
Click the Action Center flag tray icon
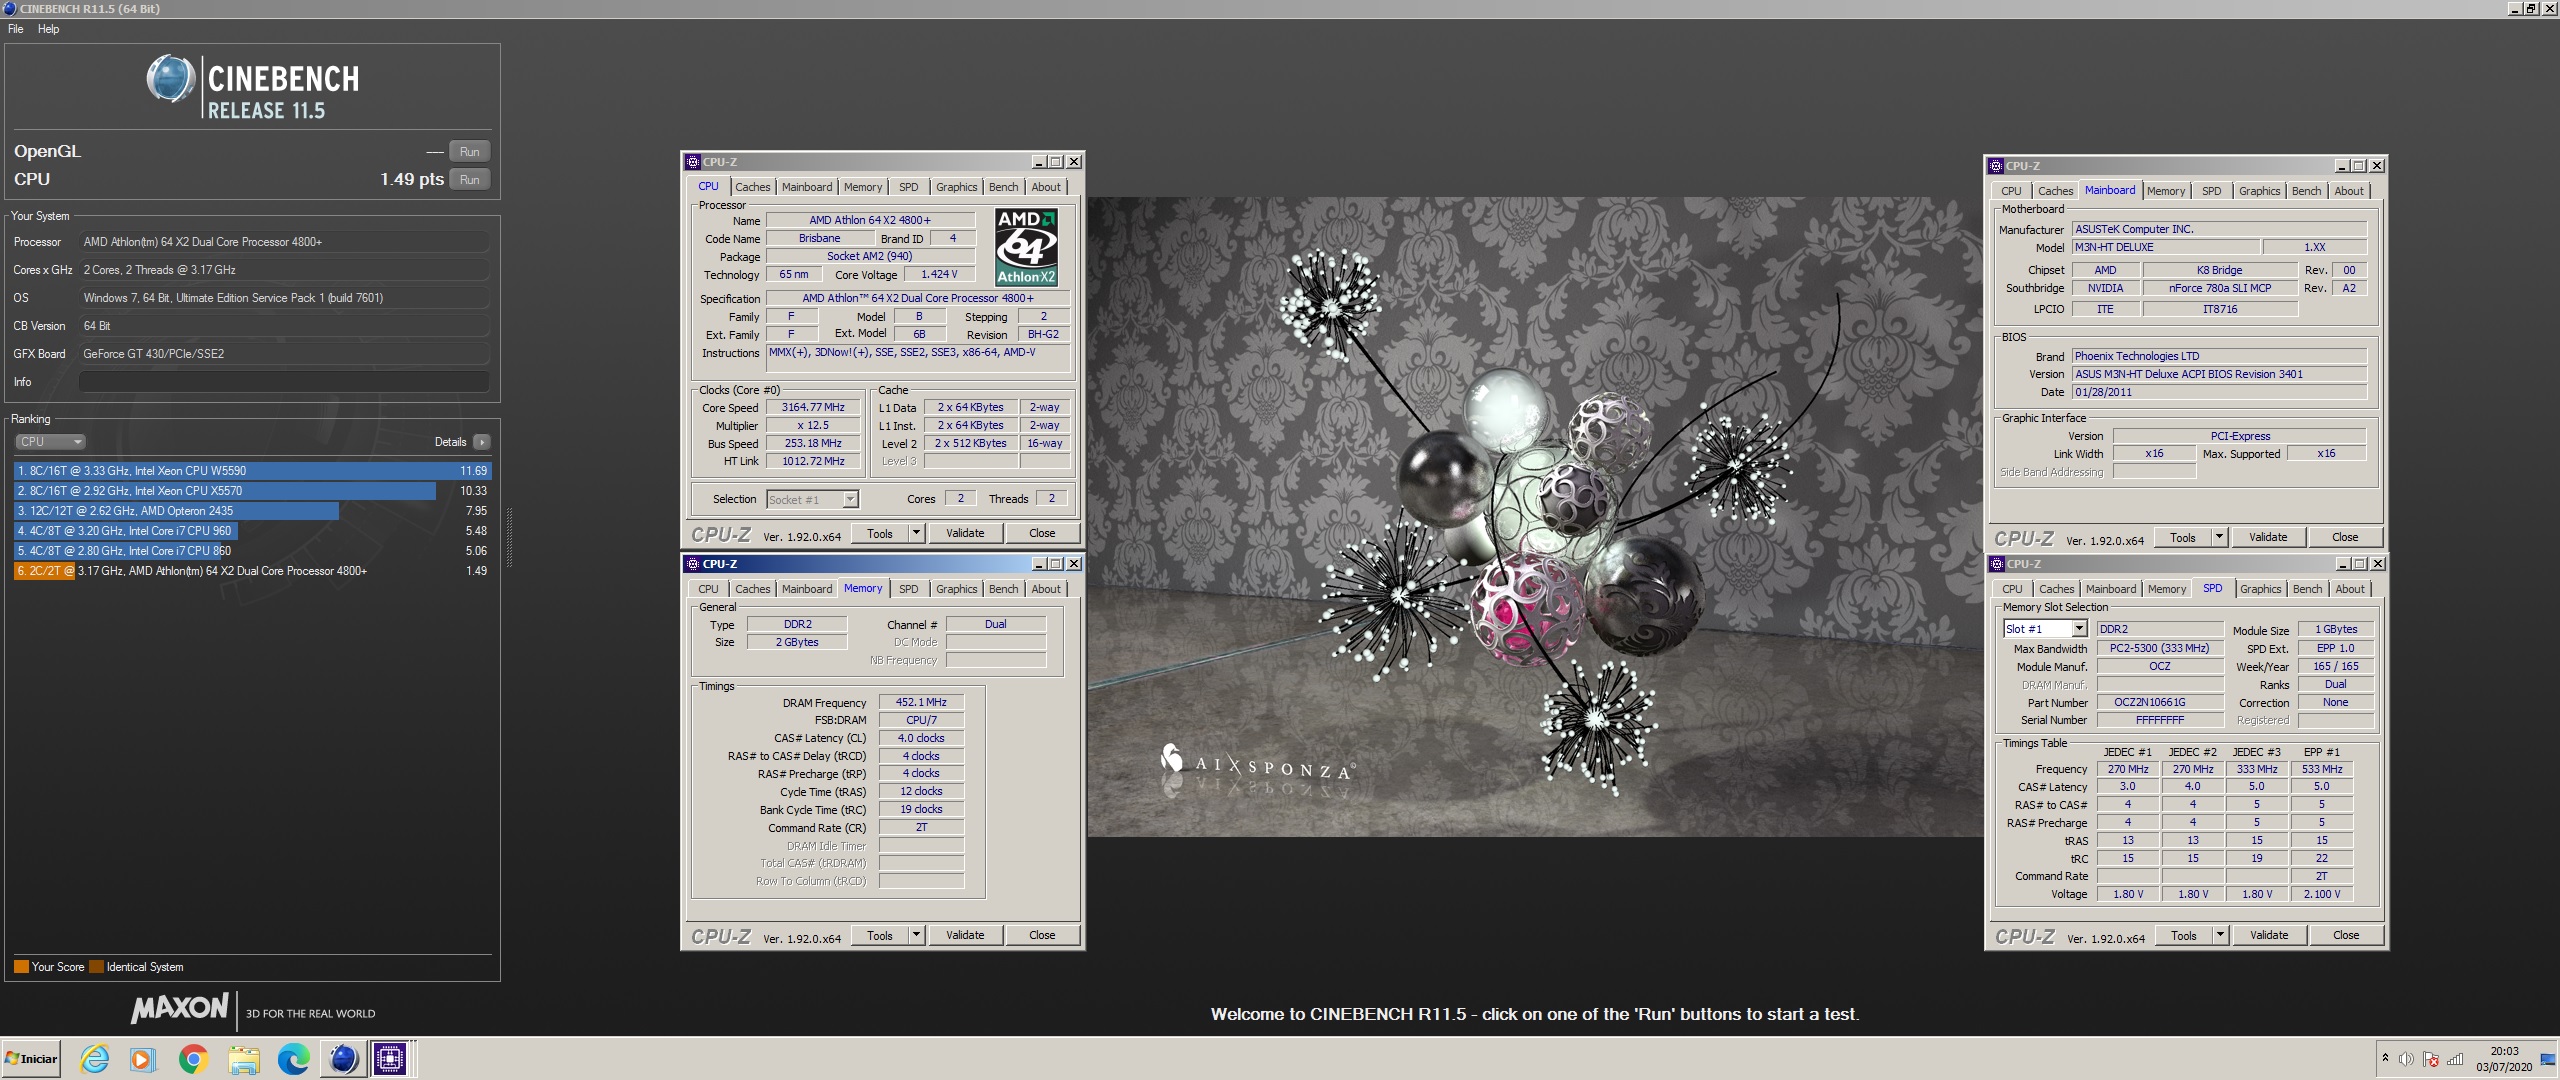tap(2431, 1059)
